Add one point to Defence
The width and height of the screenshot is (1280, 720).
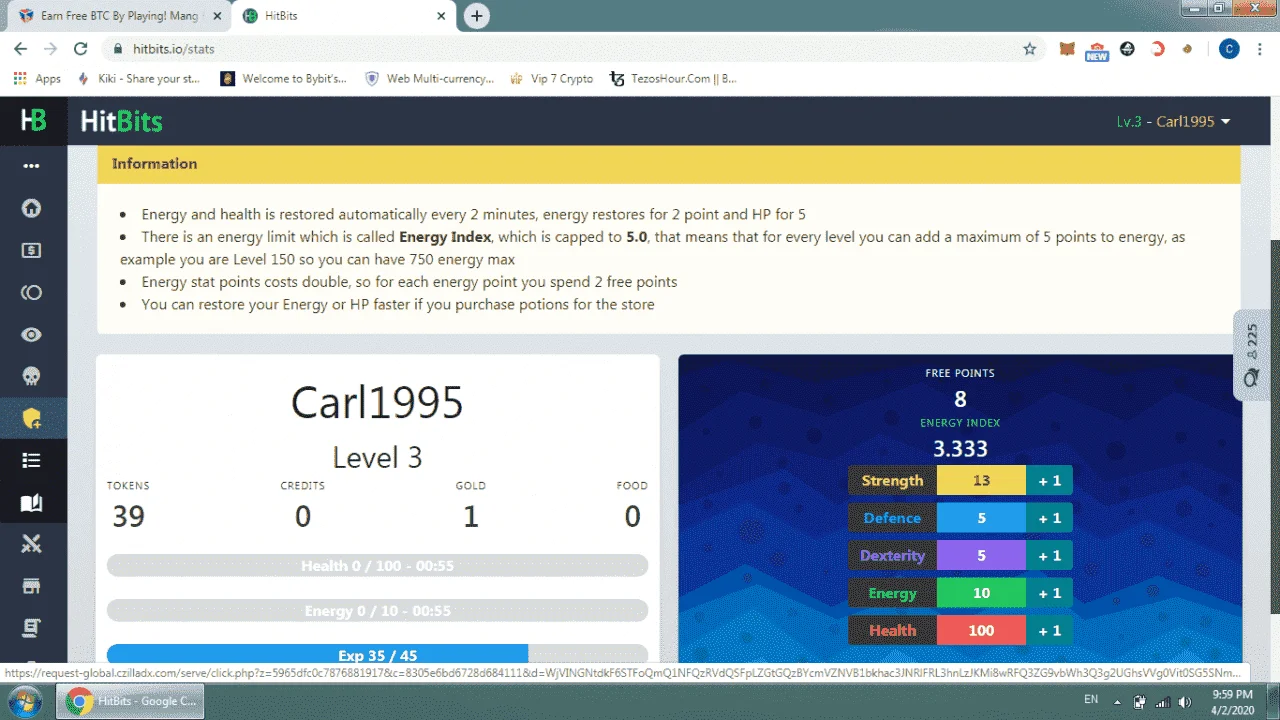(x=1049, y=518)
